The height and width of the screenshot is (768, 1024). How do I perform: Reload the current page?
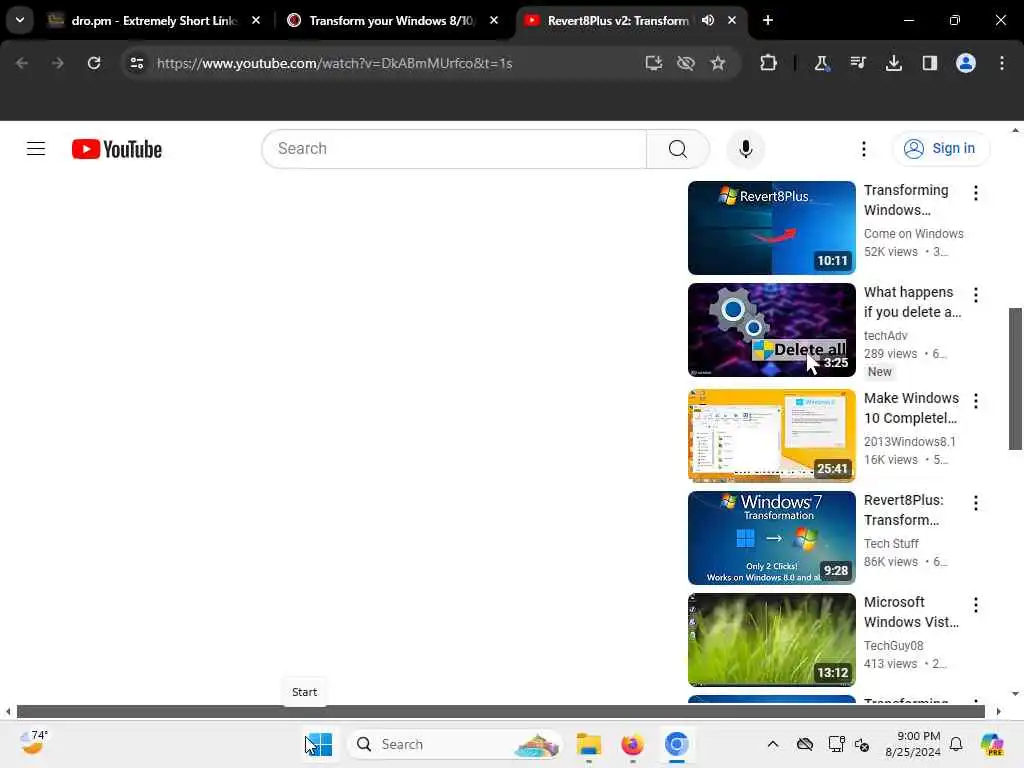click(94, 63)
